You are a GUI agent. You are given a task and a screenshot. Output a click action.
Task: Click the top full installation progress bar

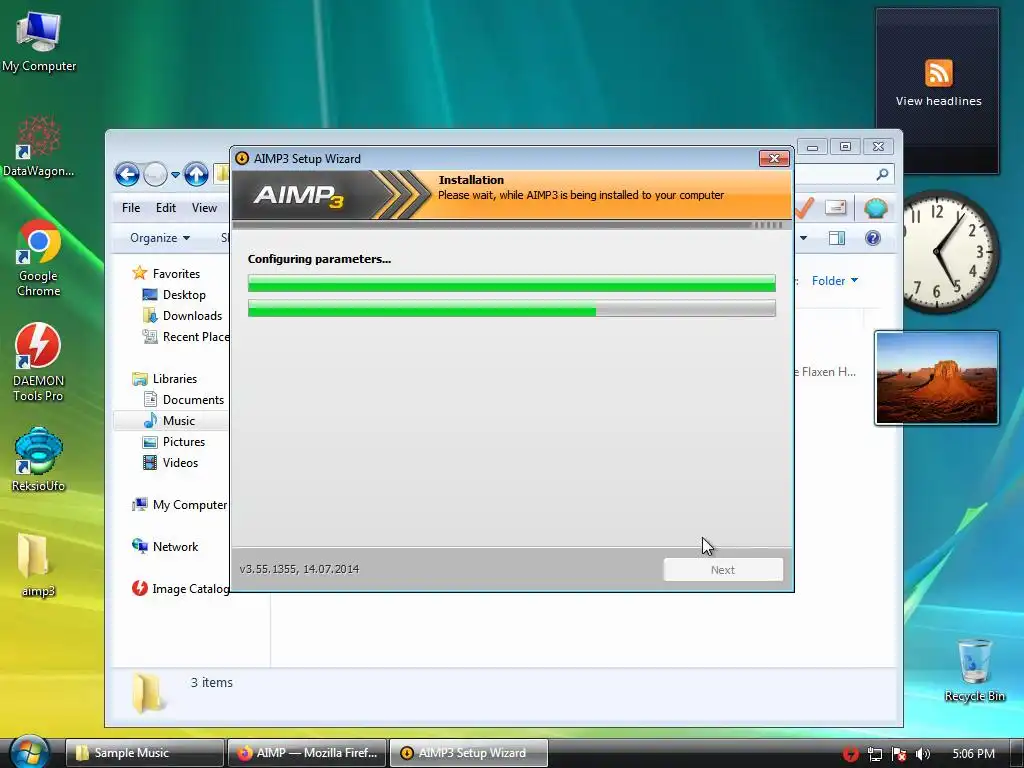coord(511,283)
